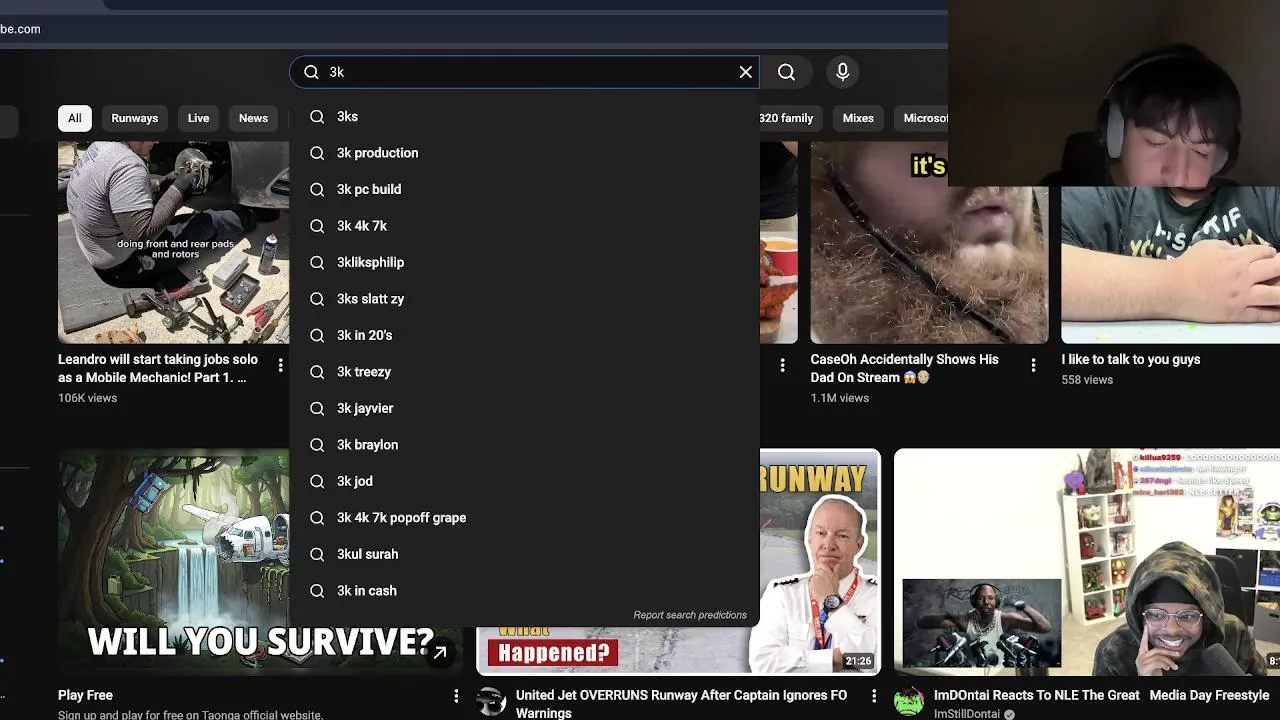
Task: Choose the '3kul surah' suggestion
Action: pyautogui.click(x=524, y=554)
